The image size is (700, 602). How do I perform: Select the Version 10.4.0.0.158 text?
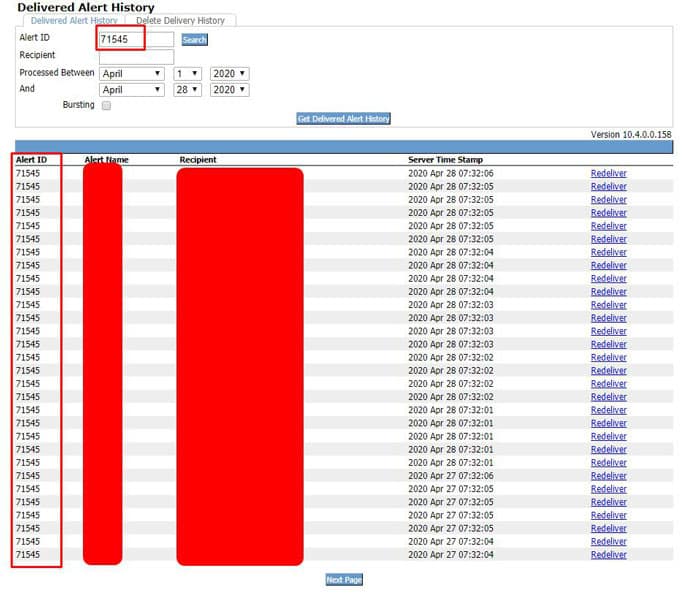point(631,134)
